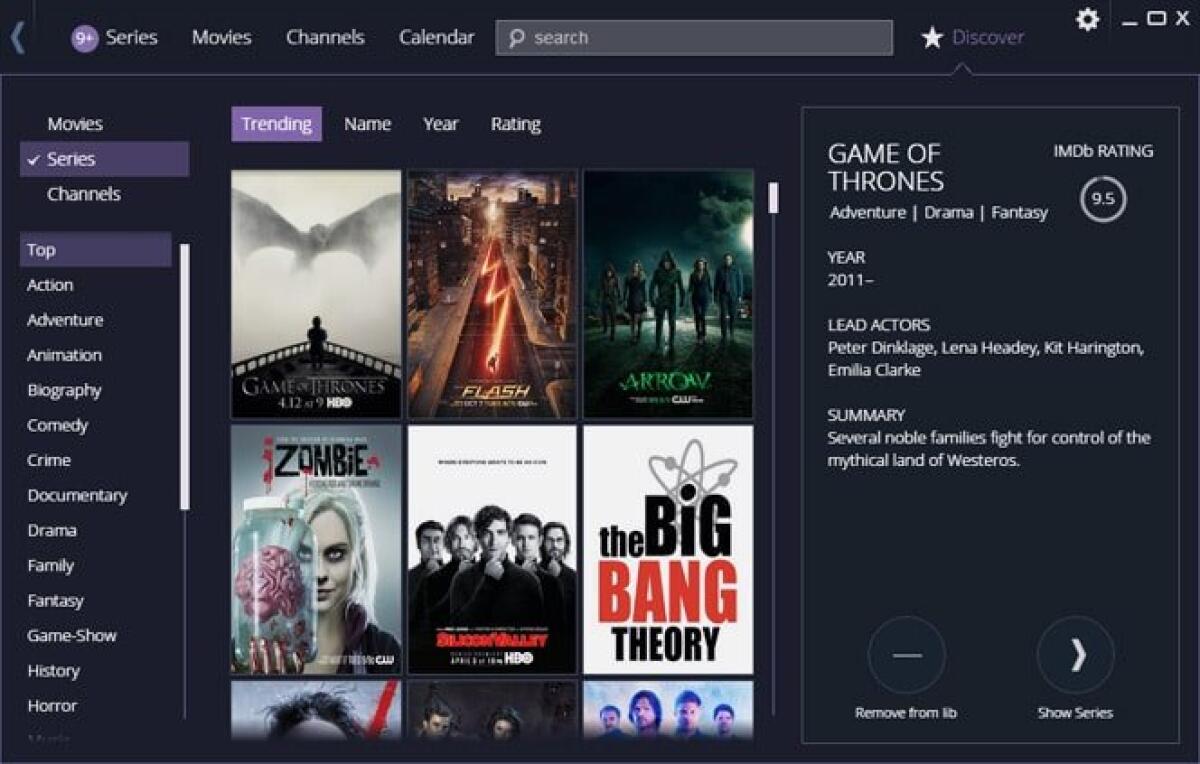Click Remove from lib
This screenshot has height=764, width=1200.
(x=906, y=712)
